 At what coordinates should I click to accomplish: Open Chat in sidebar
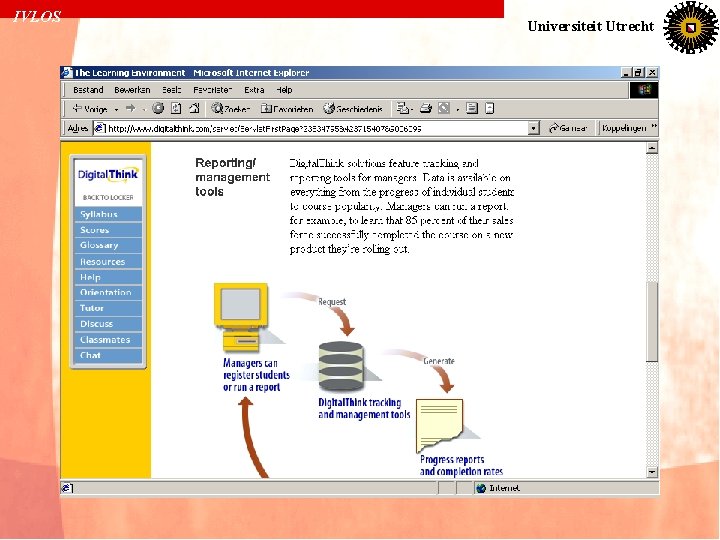click(x=108, y=355)
